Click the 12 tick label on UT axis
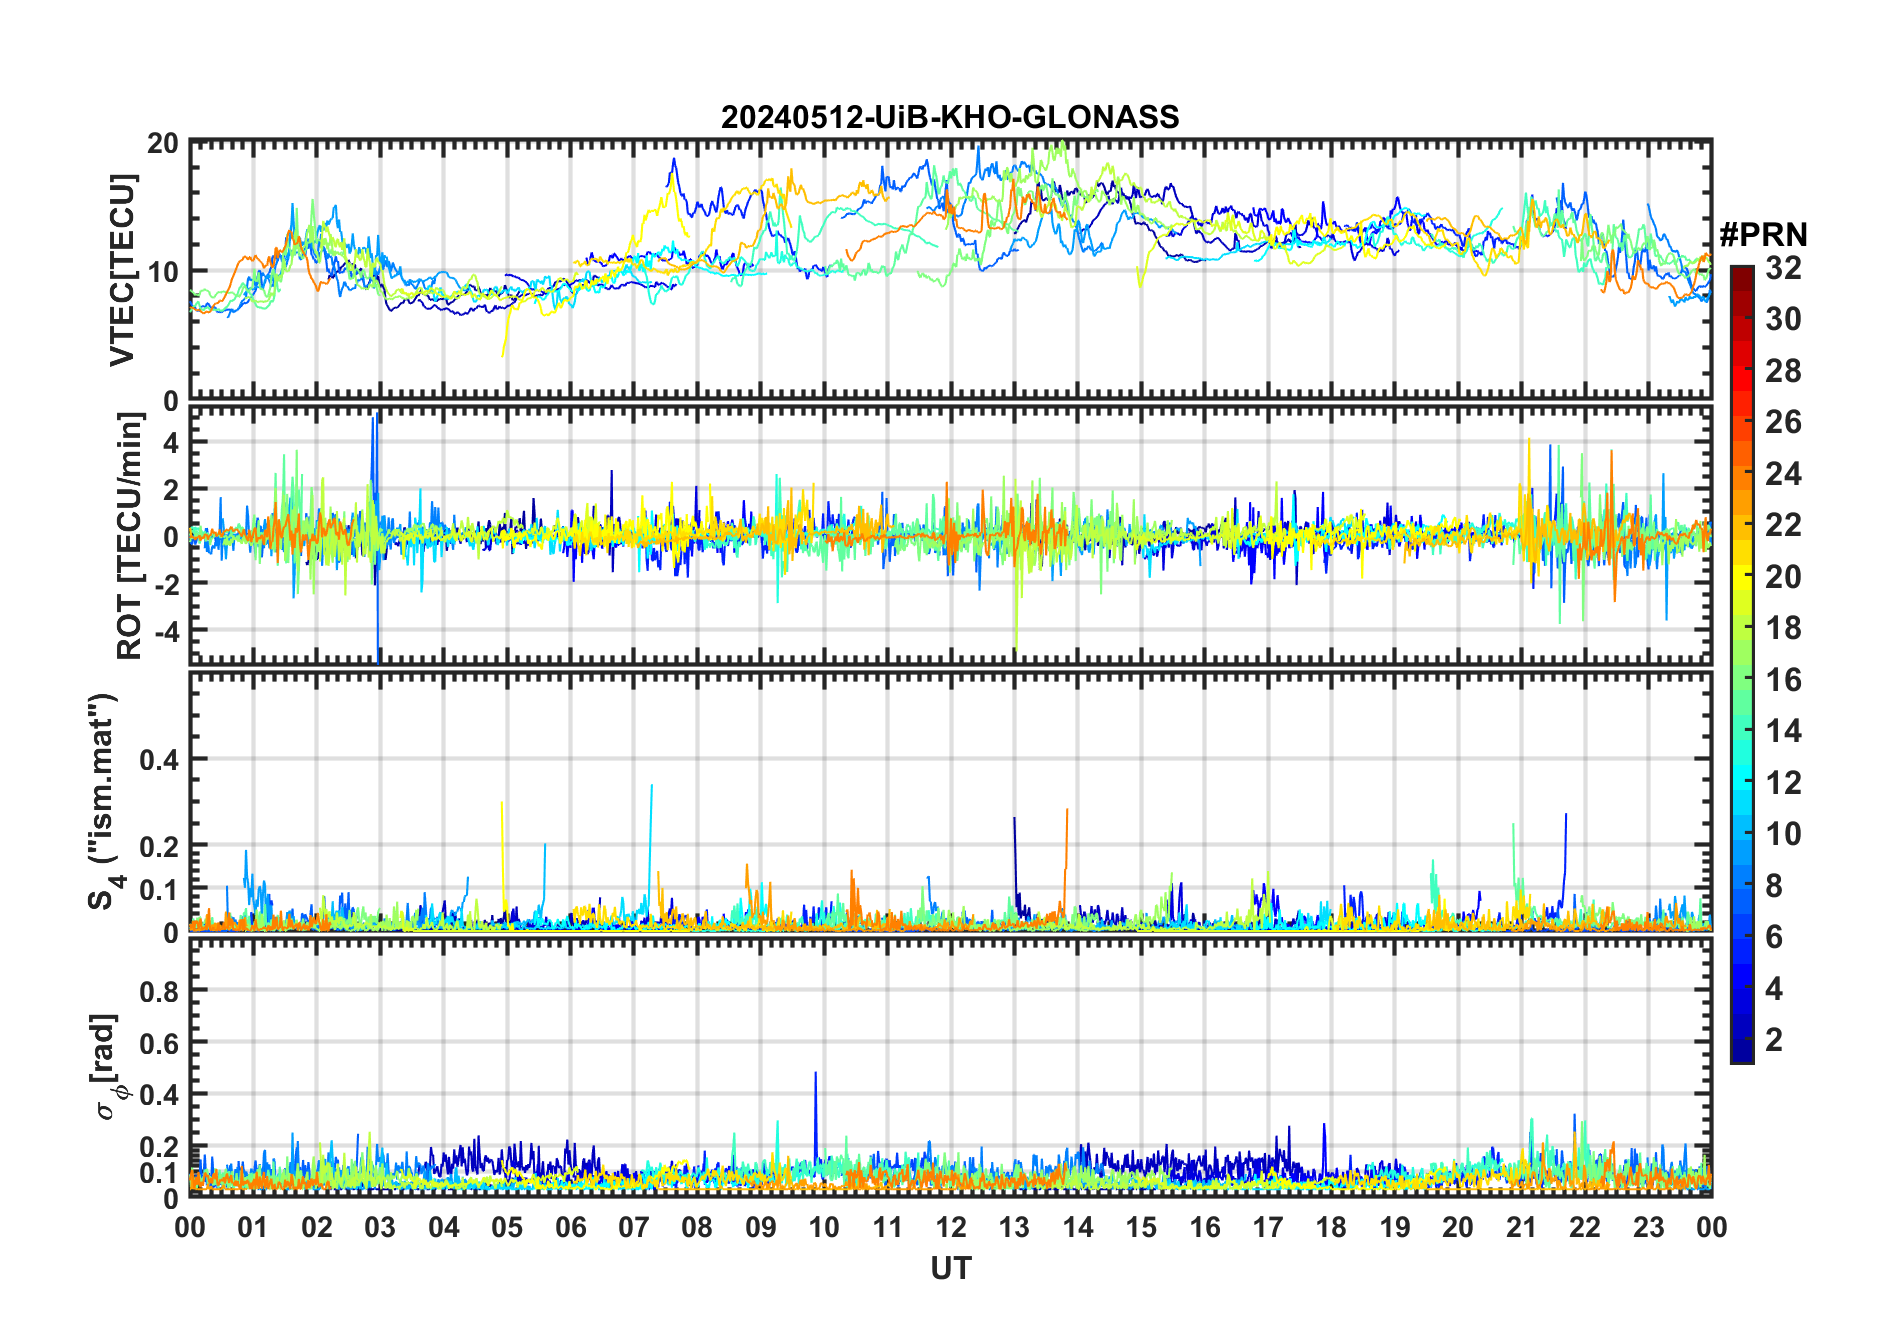Image resolution: width=1902 pixels, height=1330 pixels. 951,1227
